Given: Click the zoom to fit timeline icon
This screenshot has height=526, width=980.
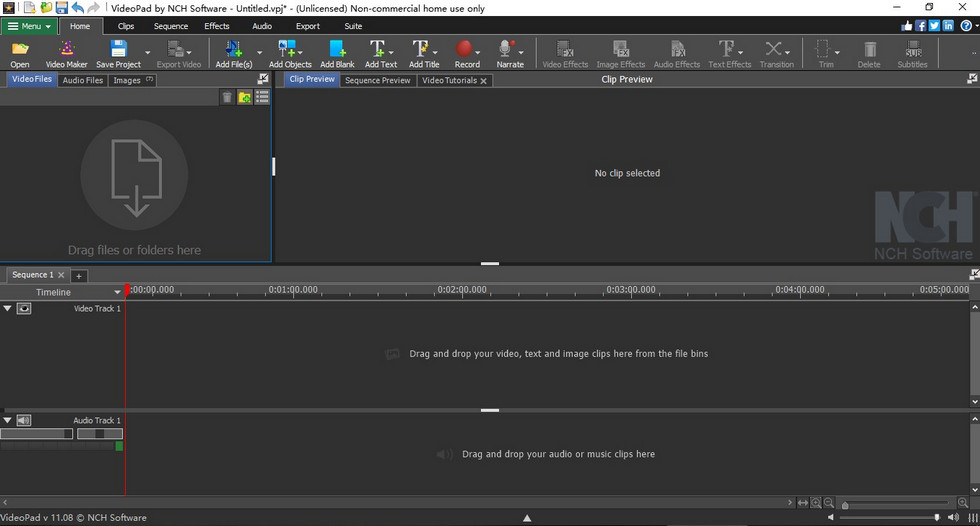Looking at the screenshot, I should [x=803, y=503].
